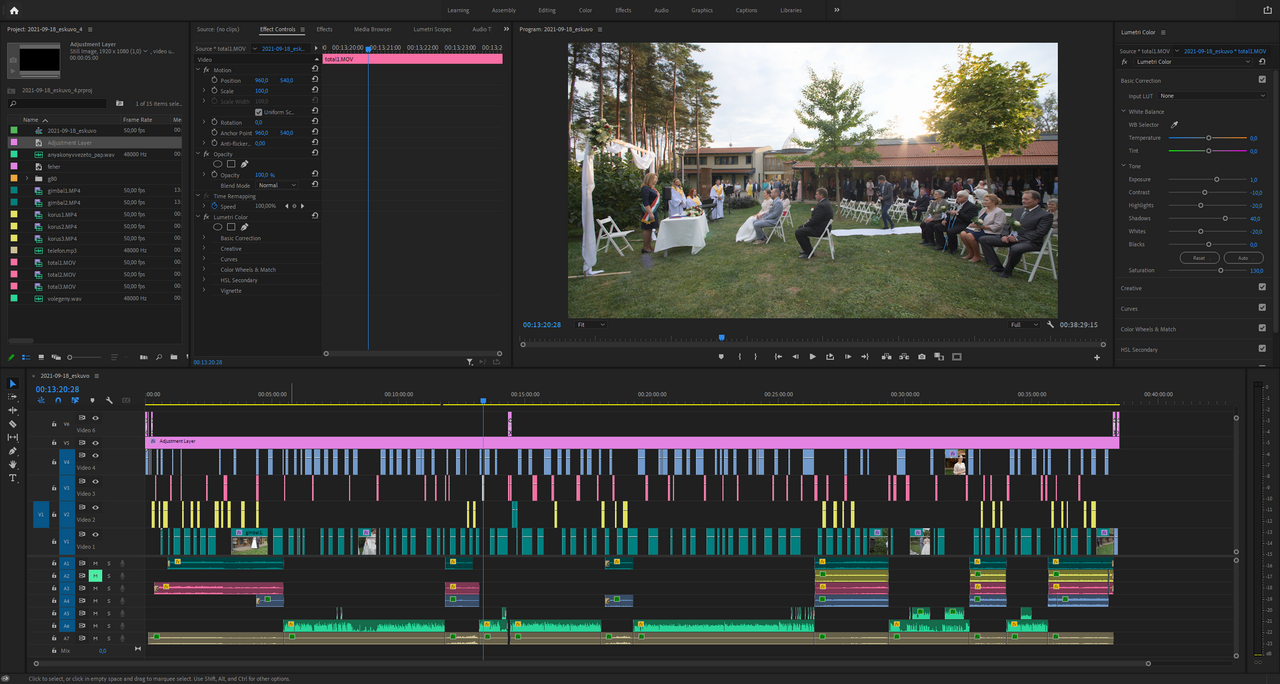Pick the Hand tool
Image resolution: width=1280 pixels, height=684 pixels.
click(13, 465)
